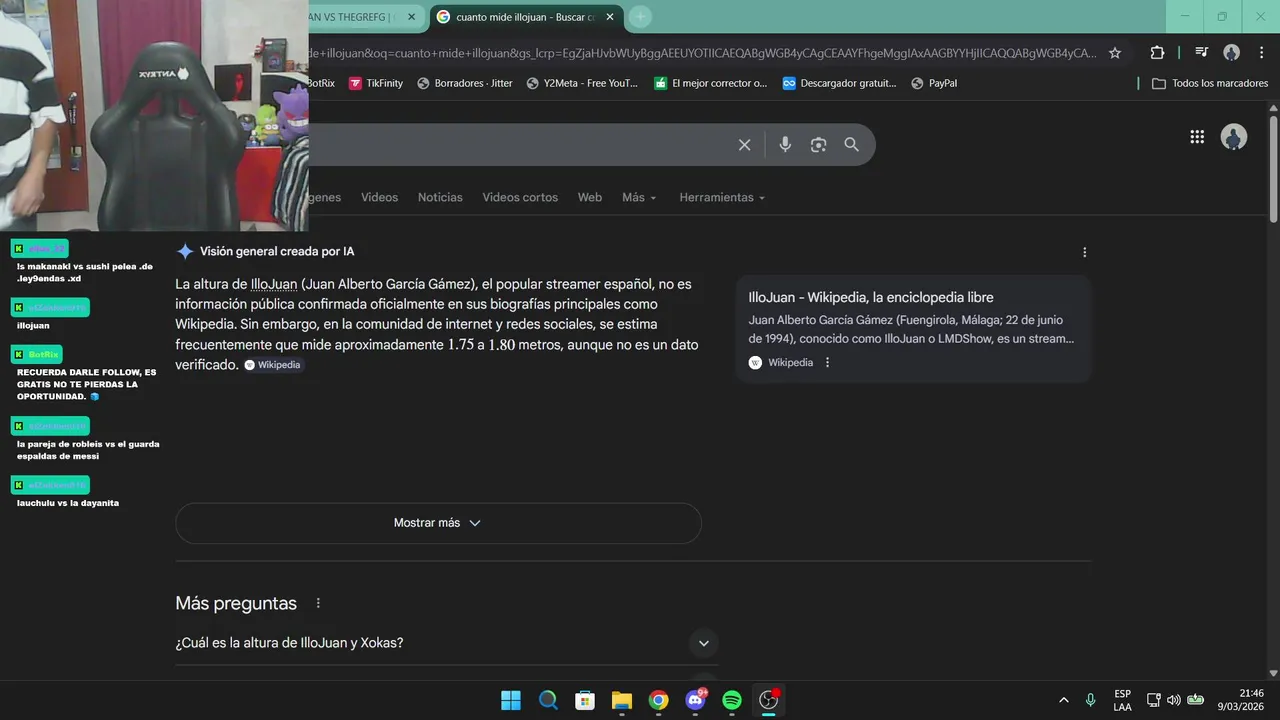Image resolution: width=1280 pixels, height=720 pixels.
Task: Click Wikipedia source under result card
Action: tap(781, 363)
